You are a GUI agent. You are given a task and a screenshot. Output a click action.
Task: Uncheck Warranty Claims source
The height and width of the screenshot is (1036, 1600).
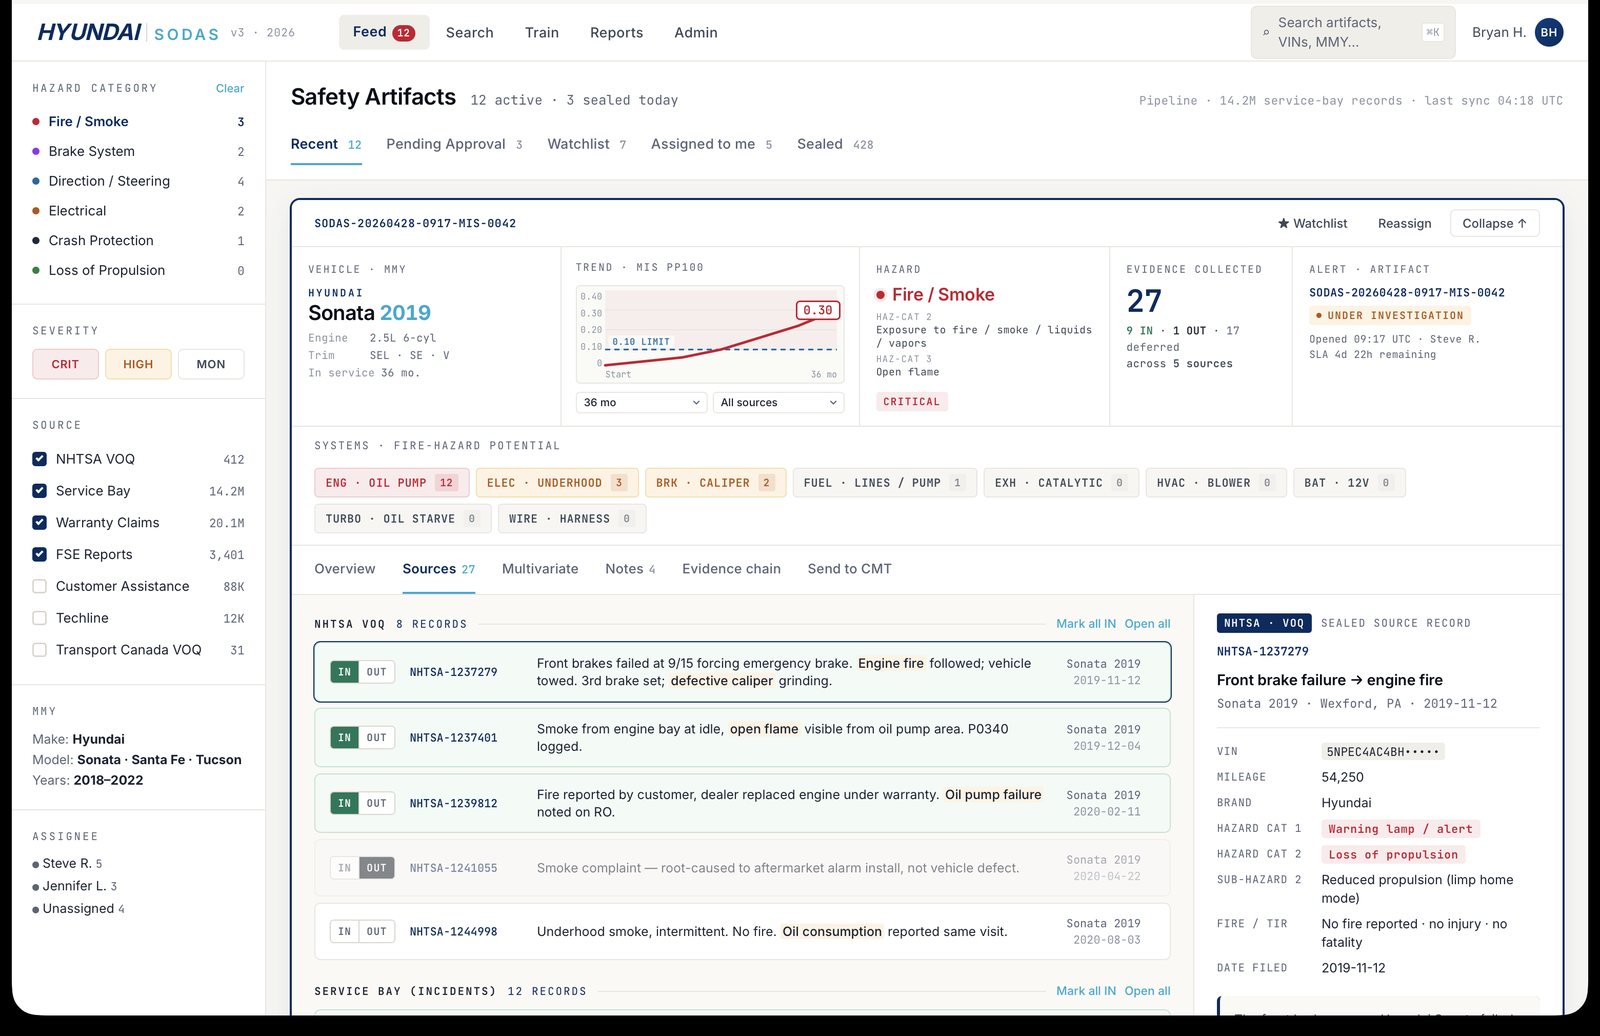pos(40,523)
